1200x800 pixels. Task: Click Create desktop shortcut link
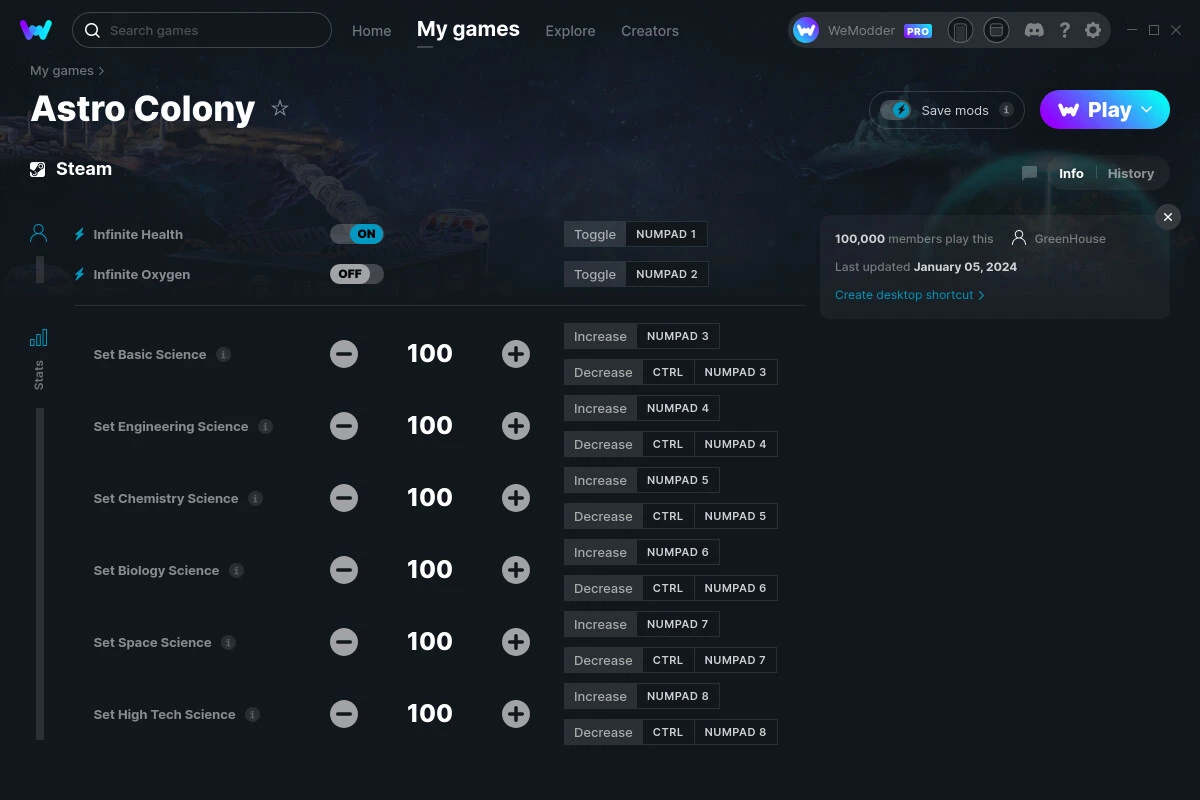click(x=910, y=295)
